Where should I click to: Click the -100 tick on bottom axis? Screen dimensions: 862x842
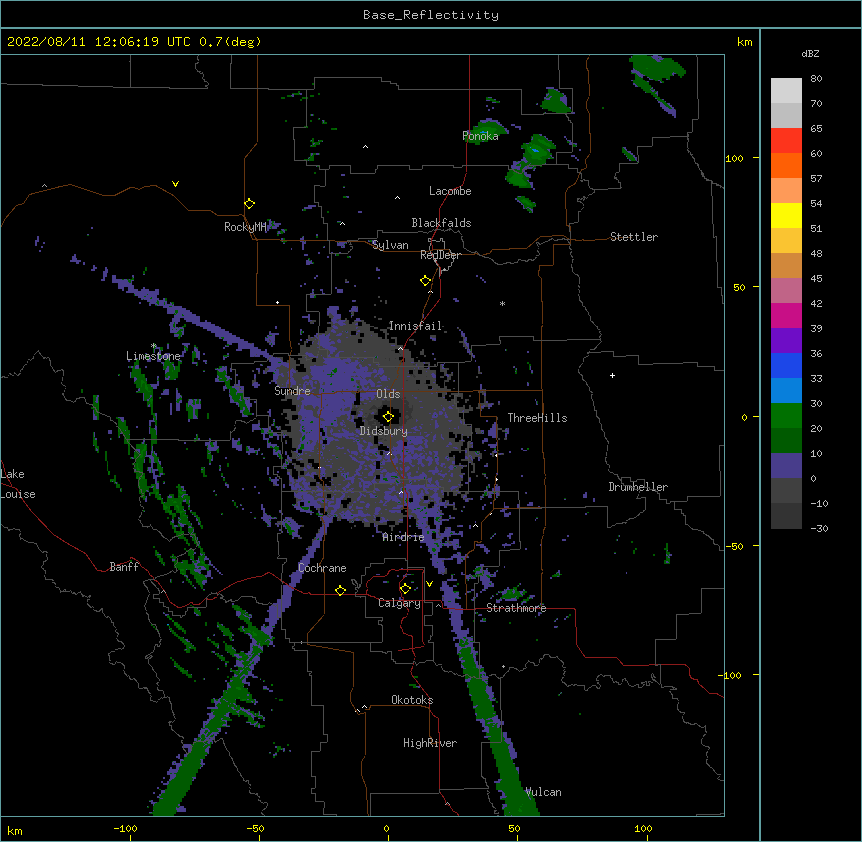tap(125, 828)
